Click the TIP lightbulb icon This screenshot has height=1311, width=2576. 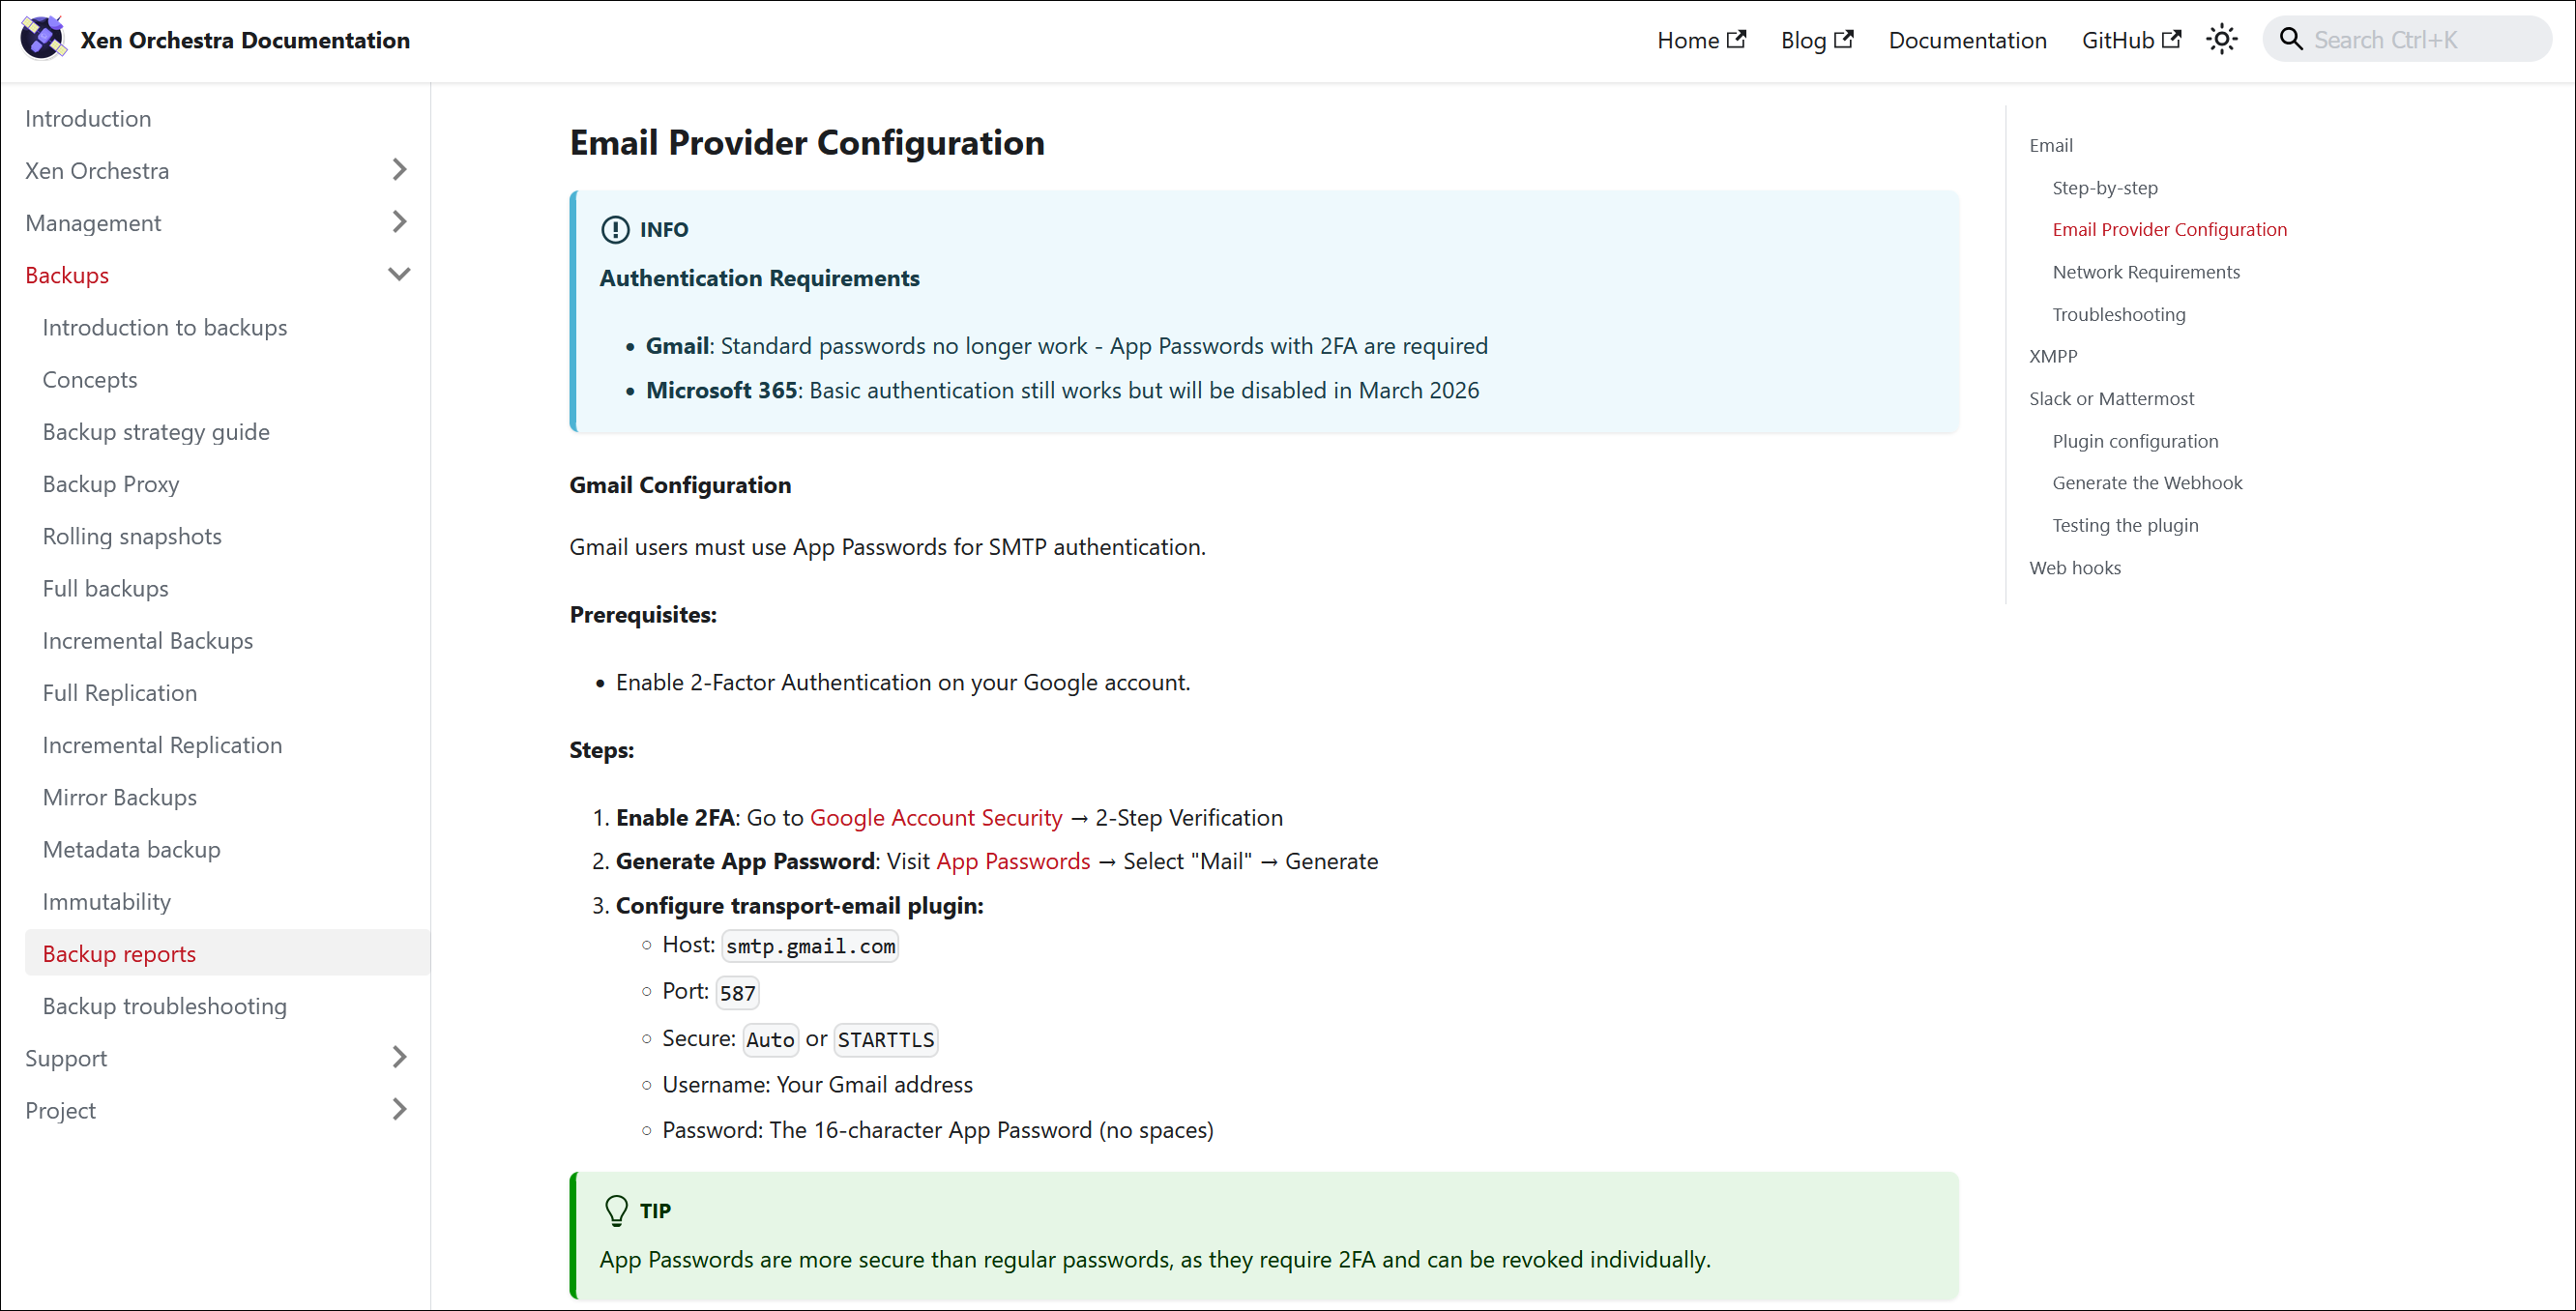616,1211
